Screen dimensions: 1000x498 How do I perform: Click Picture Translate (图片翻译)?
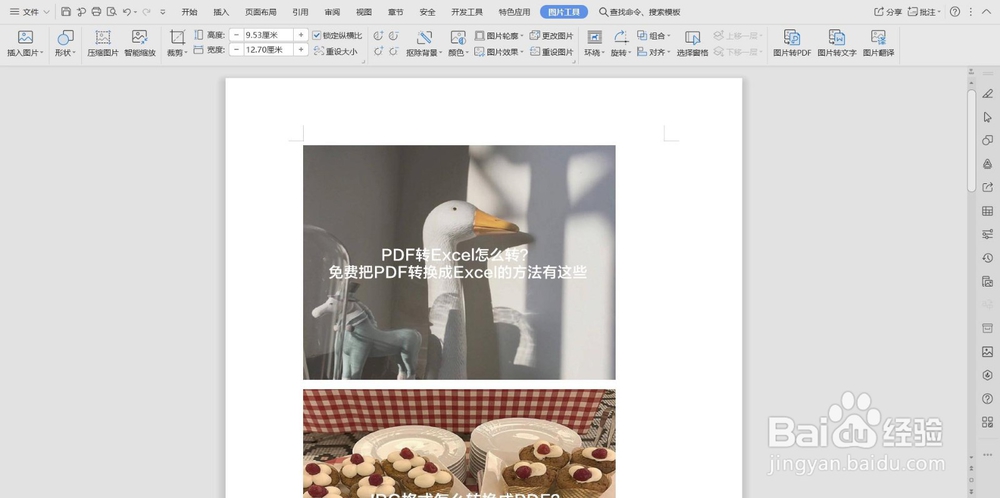[879, 43]
